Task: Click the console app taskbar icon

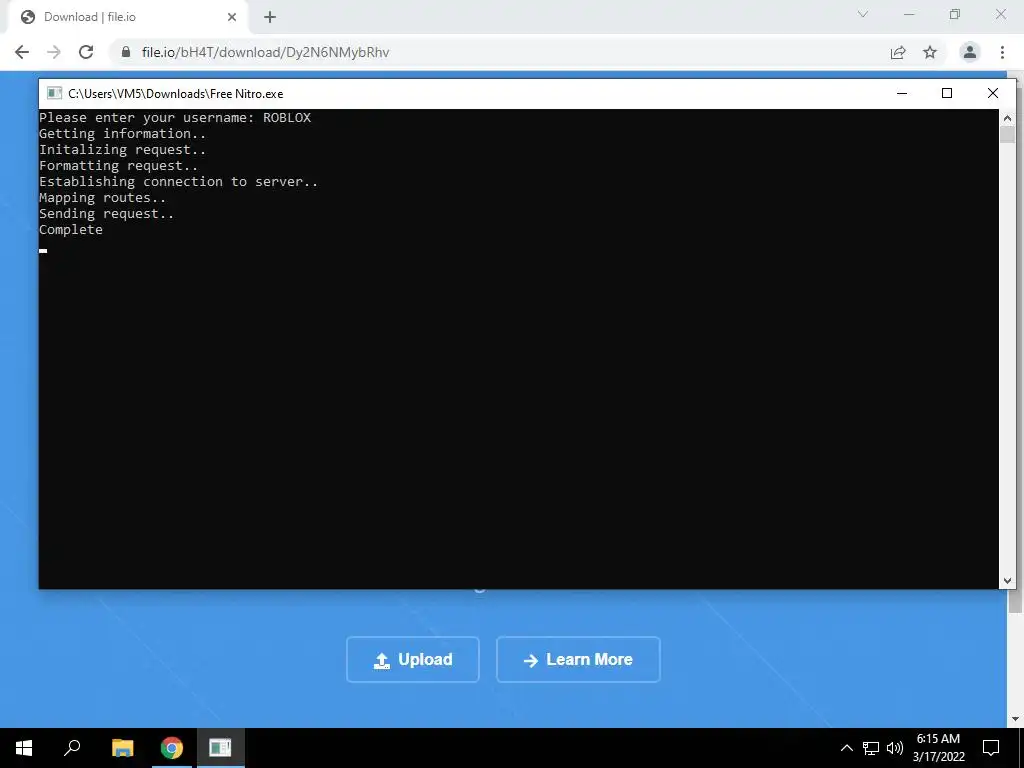Action: tap(220, 748)
